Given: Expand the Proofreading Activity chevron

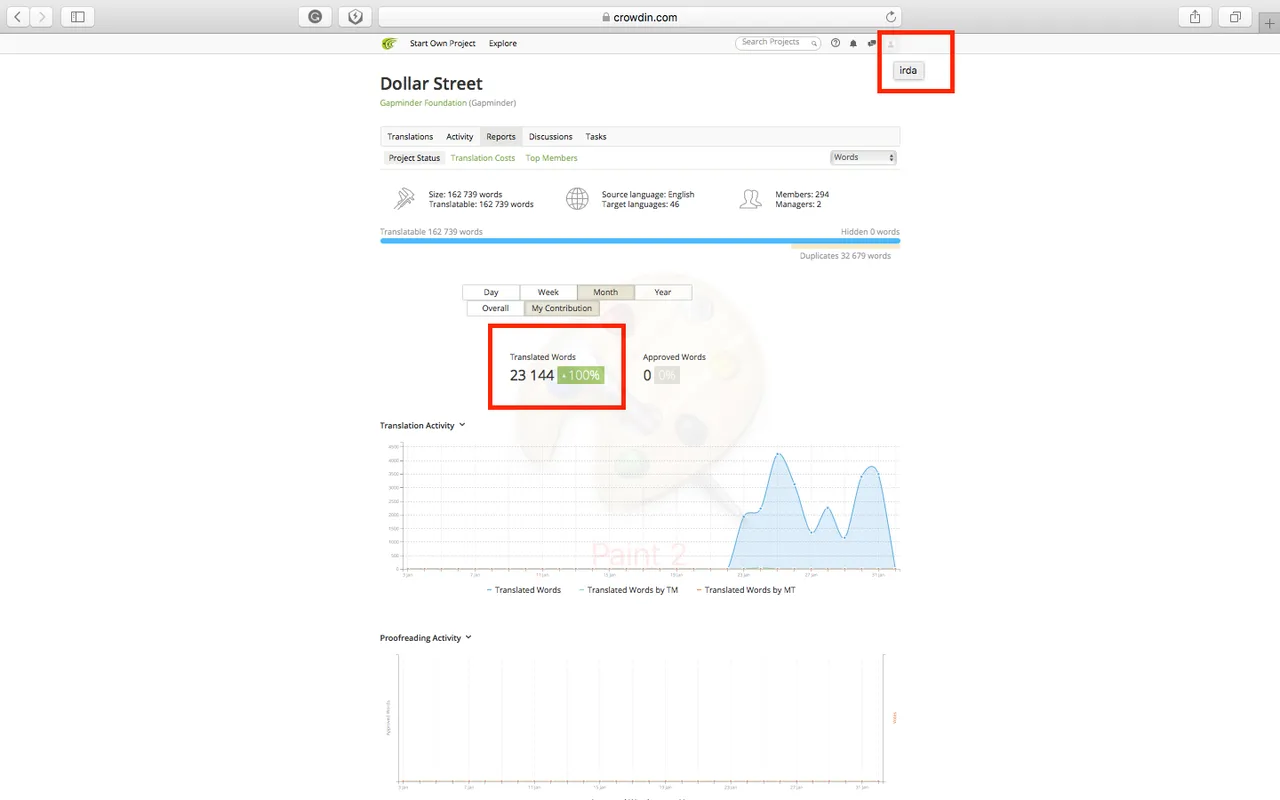Looking at the screenshot, I should click(x=468, y=637).
